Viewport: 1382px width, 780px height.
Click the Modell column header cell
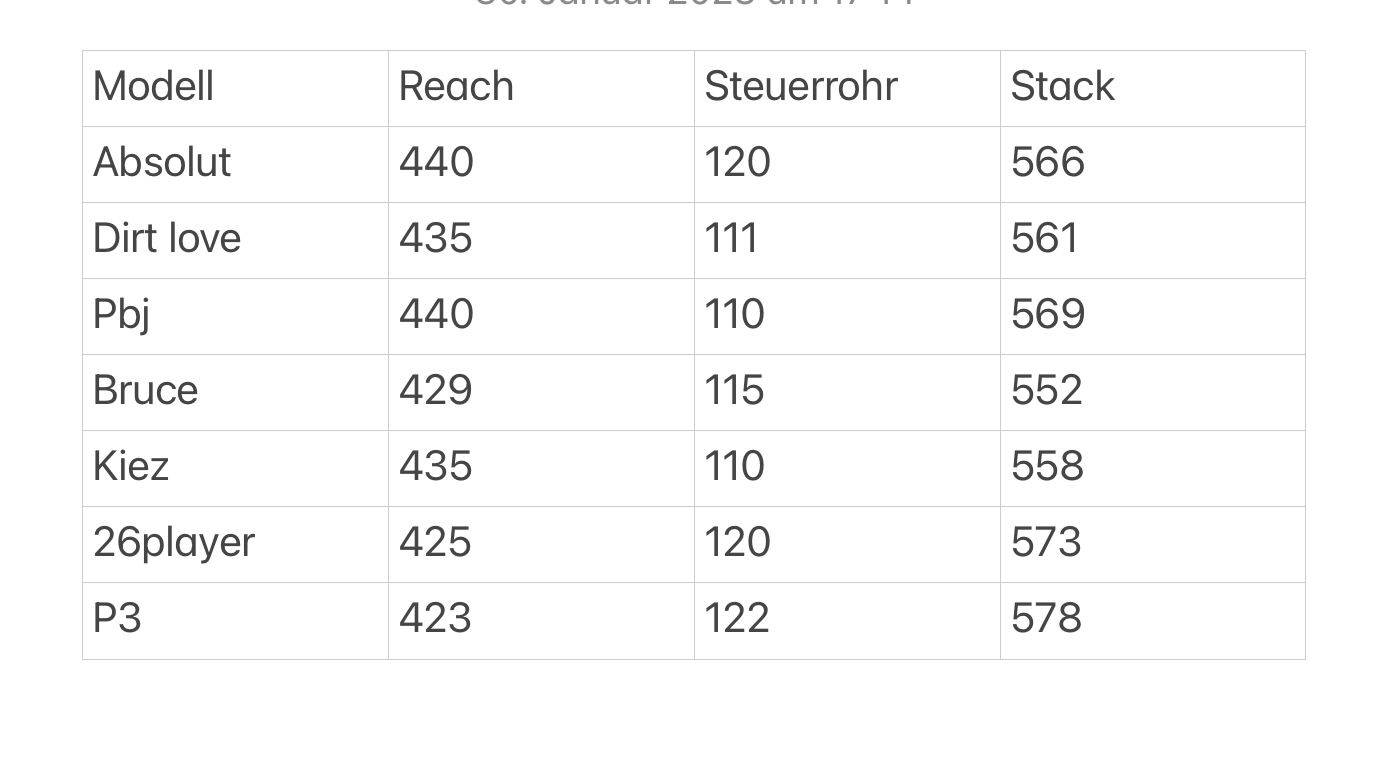[x=154, y=87]
